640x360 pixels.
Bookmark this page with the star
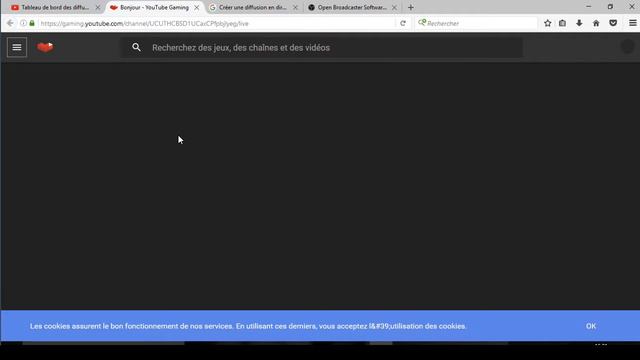click(547, 23)
